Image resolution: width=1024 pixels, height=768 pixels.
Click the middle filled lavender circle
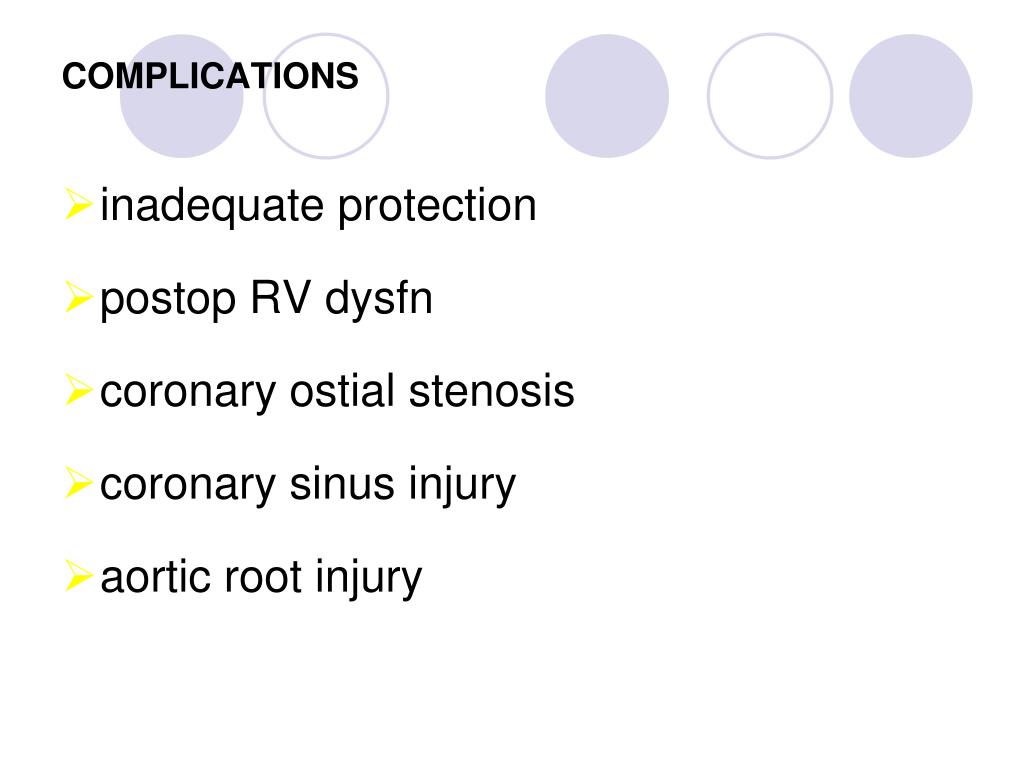coord(607,96)
